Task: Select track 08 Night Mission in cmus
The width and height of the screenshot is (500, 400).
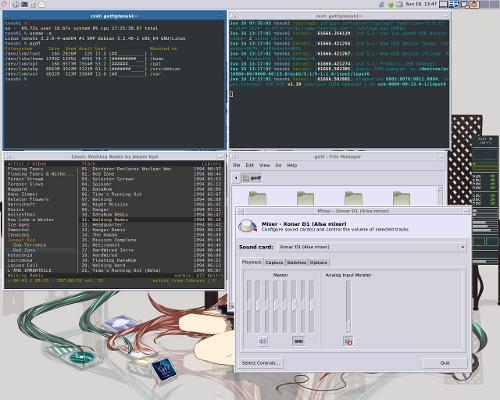Action: click(x=152, y=204)
